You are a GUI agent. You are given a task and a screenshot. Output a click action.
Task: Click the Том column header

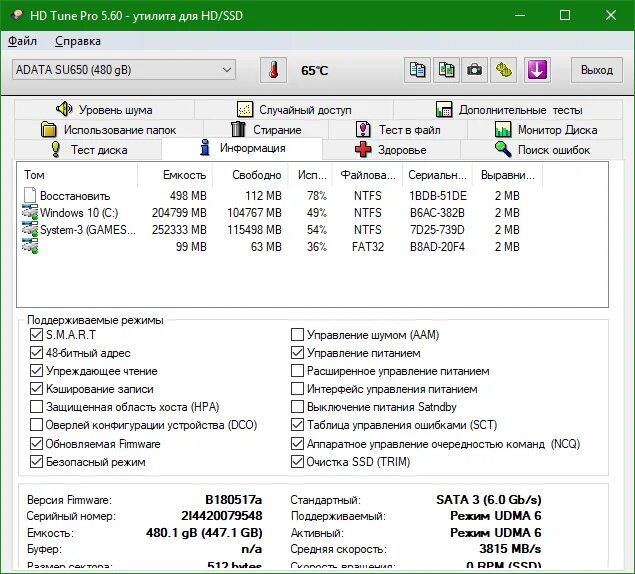click(77, 175)
